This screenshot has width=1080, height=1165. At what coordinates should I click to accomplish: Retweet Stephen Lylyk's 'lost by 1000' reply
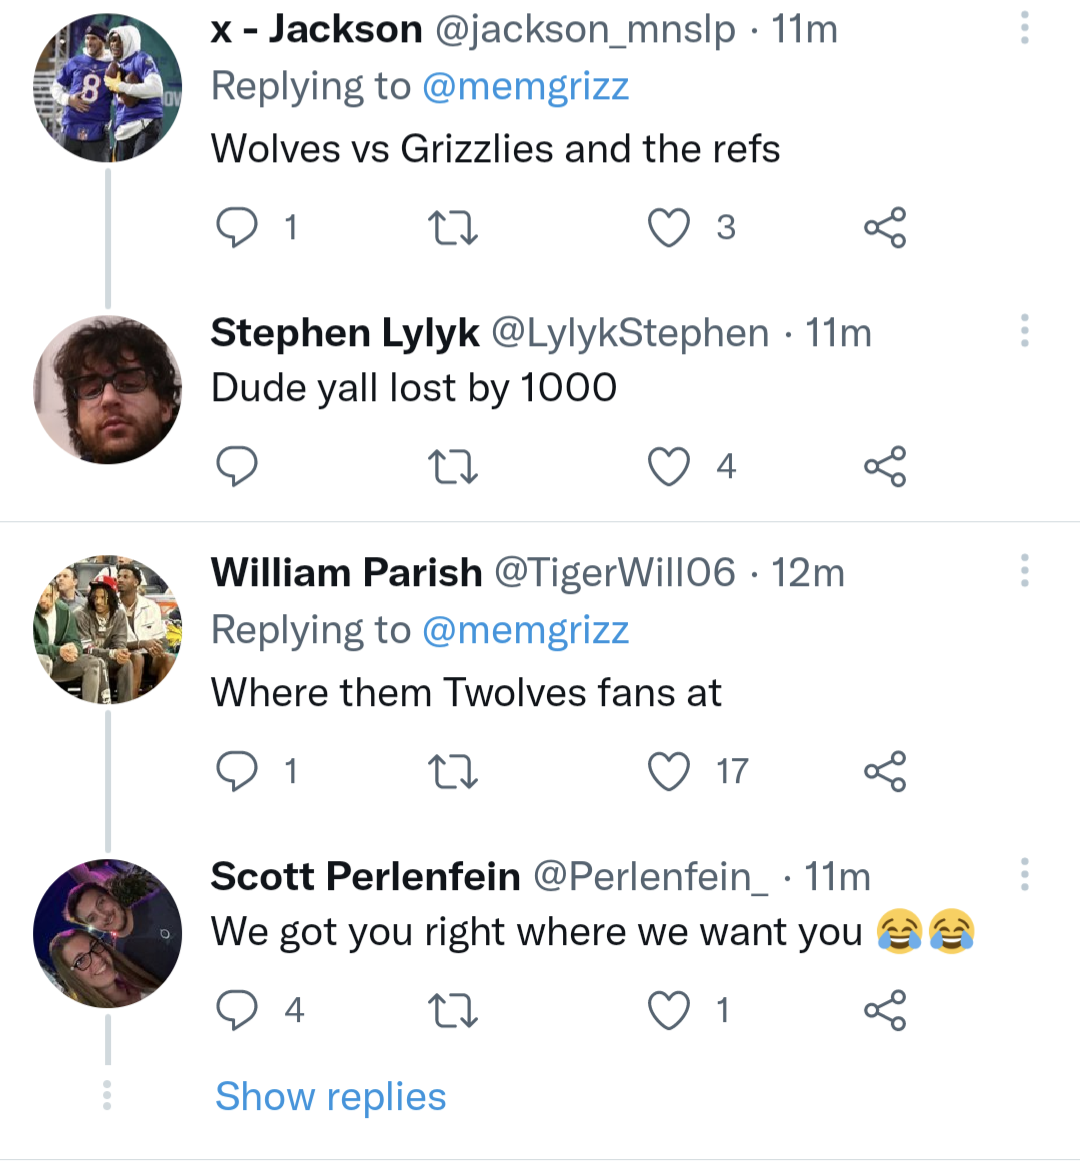pyautogui.click(x=453, y=466)
